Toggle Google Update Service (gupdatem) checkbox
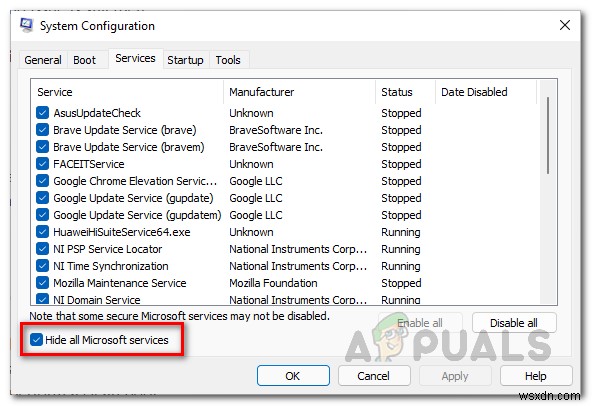 (42, 215)
